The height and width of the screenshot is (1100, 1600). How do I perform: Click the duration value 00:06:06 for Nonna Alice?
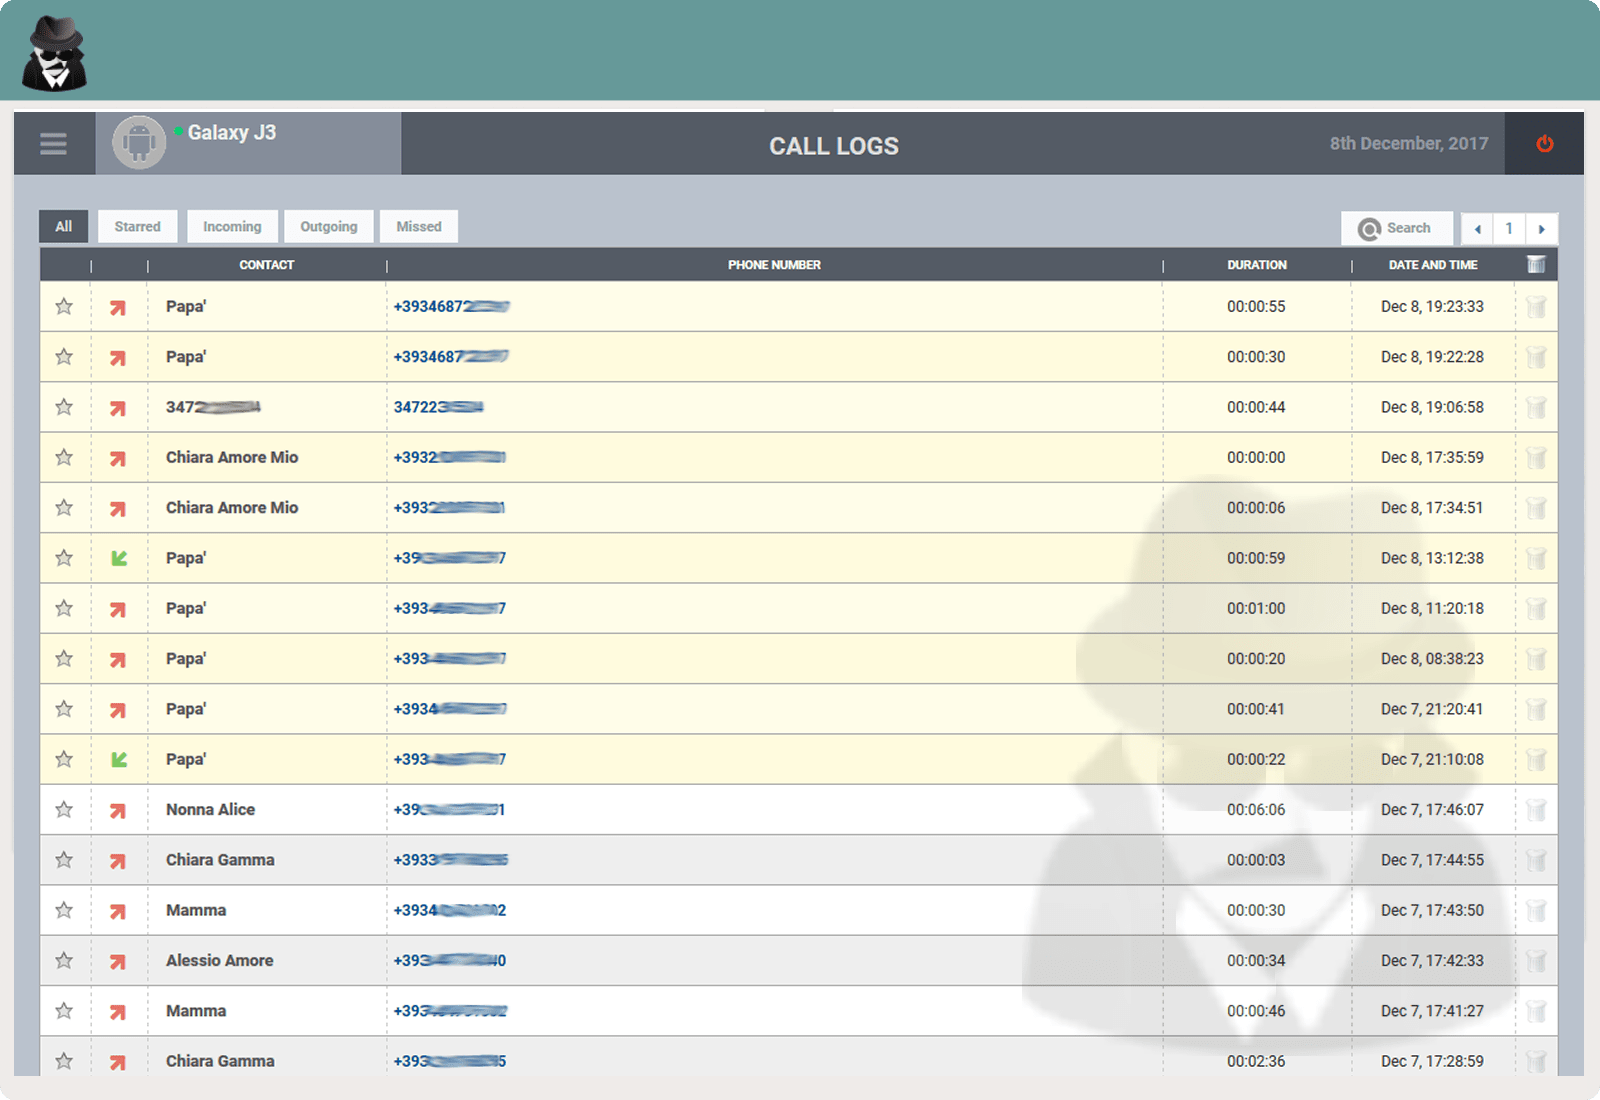pos(1256,809)
